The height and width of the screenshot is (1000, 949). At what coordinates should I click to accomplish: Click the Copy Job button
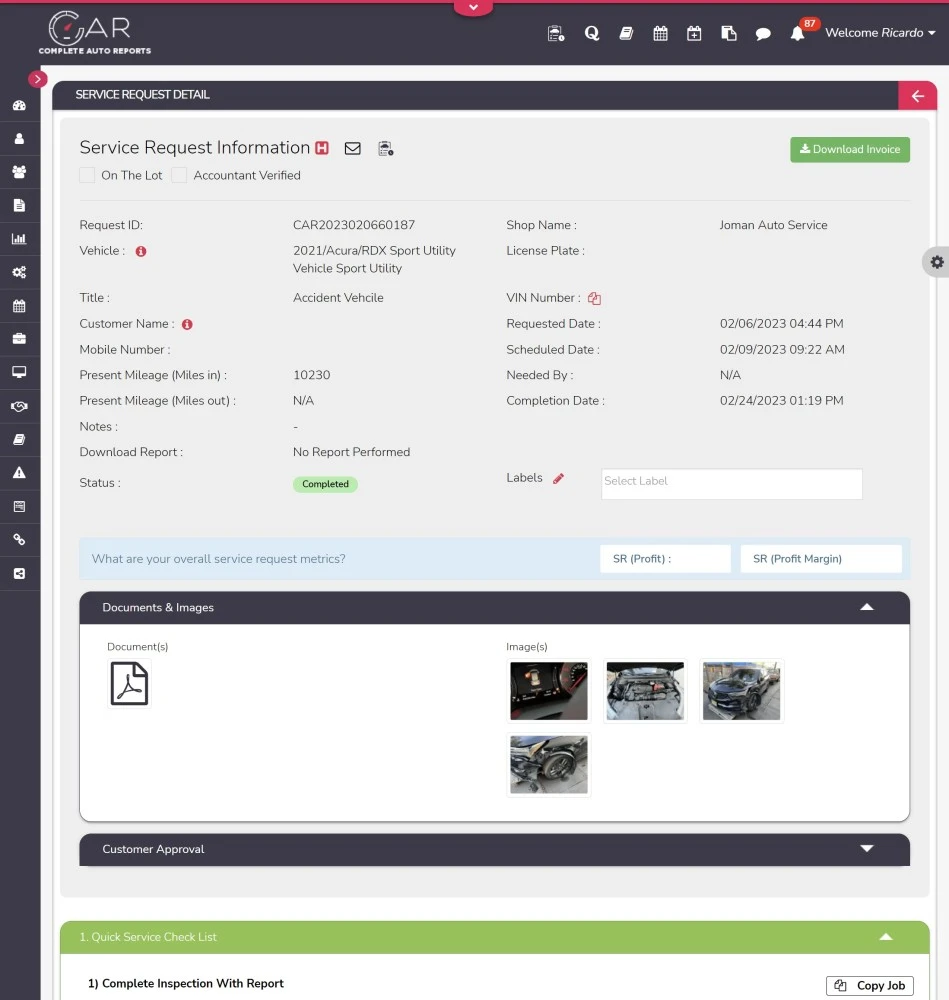pos(869,985)
